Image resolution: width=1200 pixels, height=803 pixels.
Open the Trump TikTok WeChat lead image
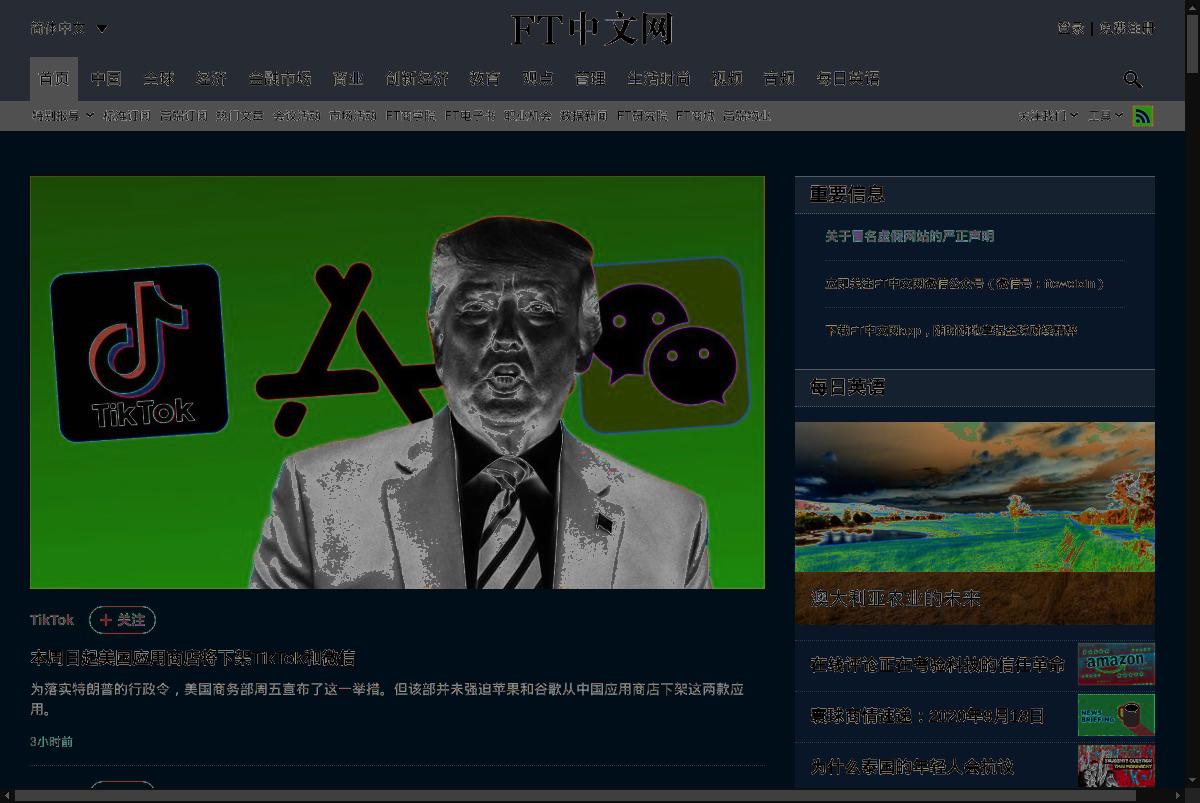pos(397,382)
